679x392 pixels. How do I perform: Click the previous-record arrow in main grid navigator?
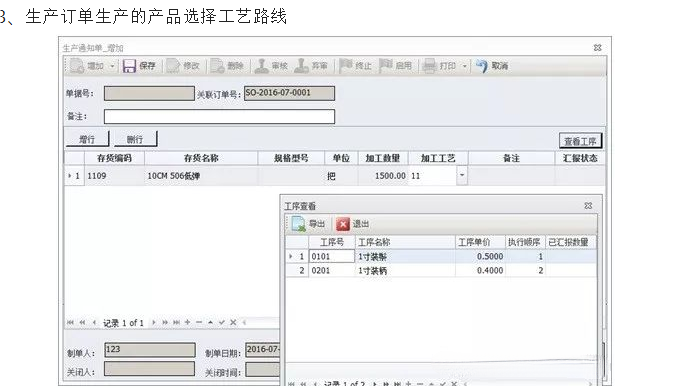[x=94, y=323]
